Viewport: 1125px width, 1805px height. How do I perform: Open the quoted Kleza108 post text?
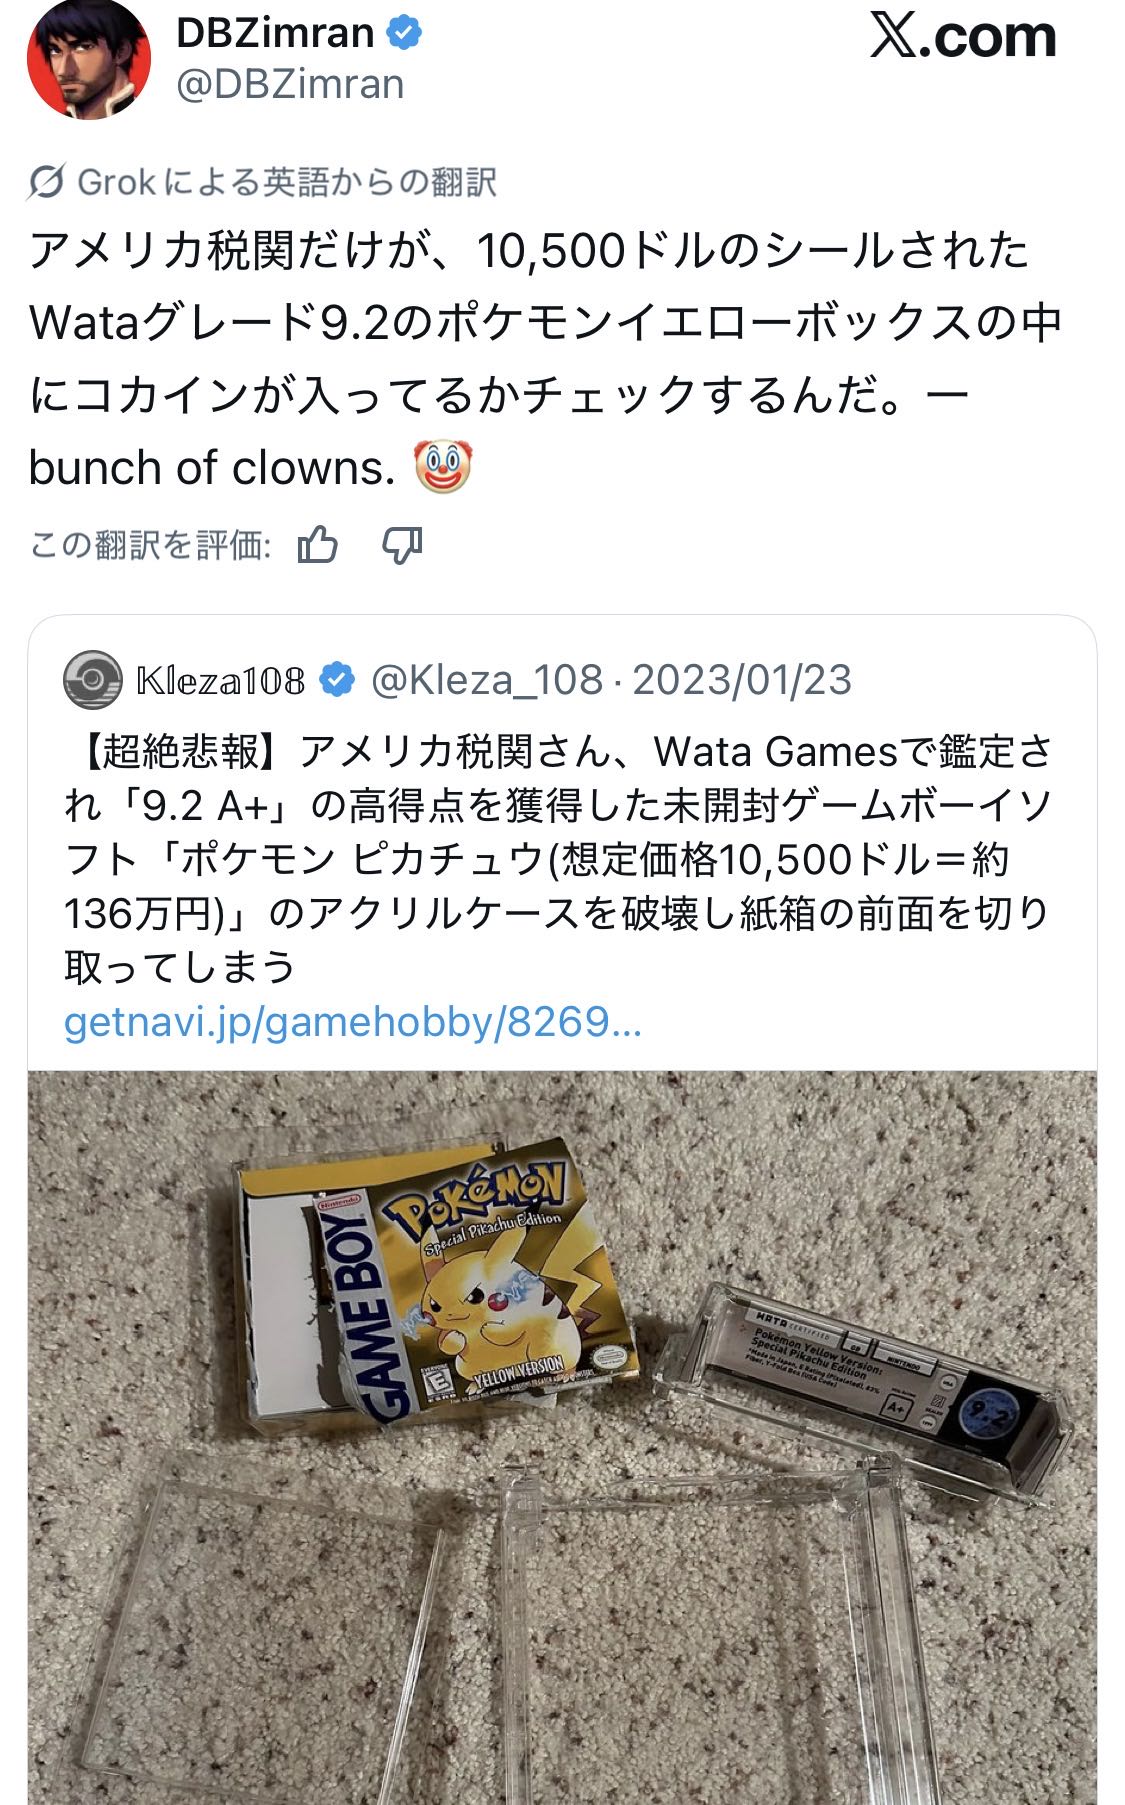(558, 859)
